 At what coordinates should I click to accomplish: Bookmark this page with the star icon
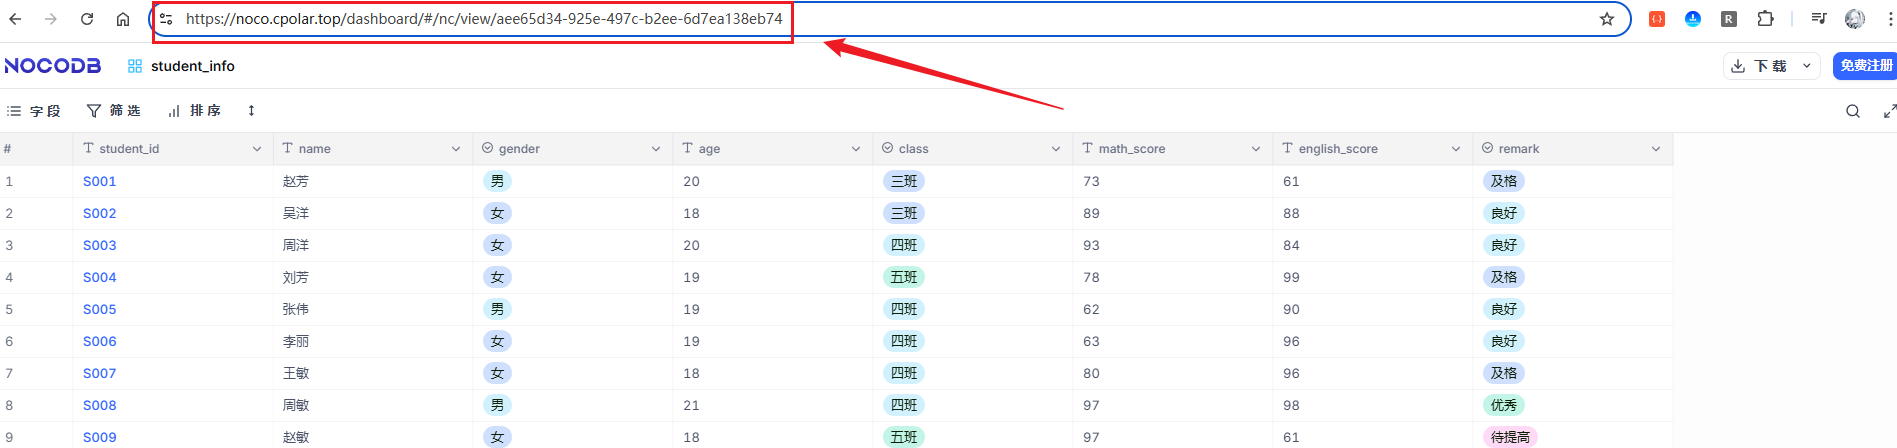point(1607,19)
